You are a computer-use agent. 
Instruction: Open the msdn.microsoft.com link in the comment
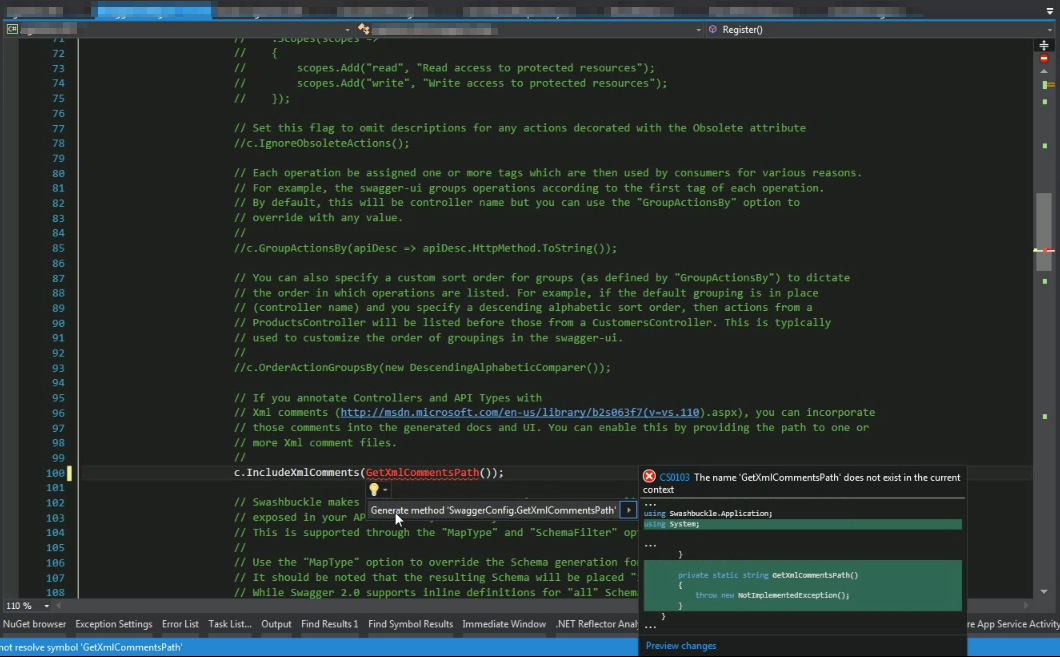tap(520, 412)
